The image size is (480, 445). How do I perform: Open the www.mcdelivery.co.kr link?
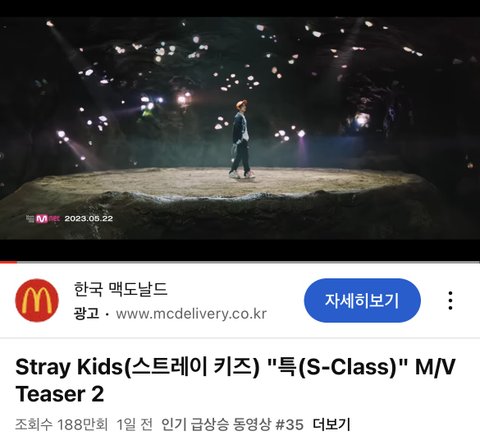(191, 314)
